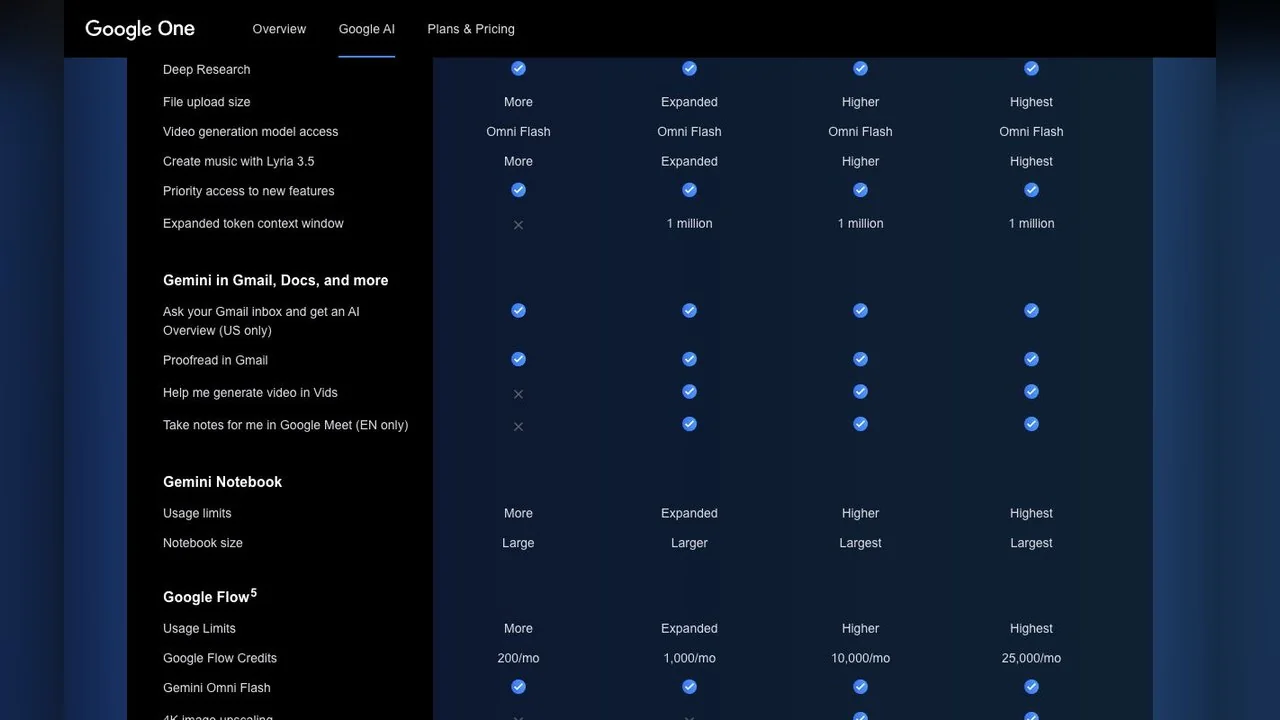Go to the Plans & Pricing tab
The width and height of the screenshot is (1280, 720).
(471, 29)
